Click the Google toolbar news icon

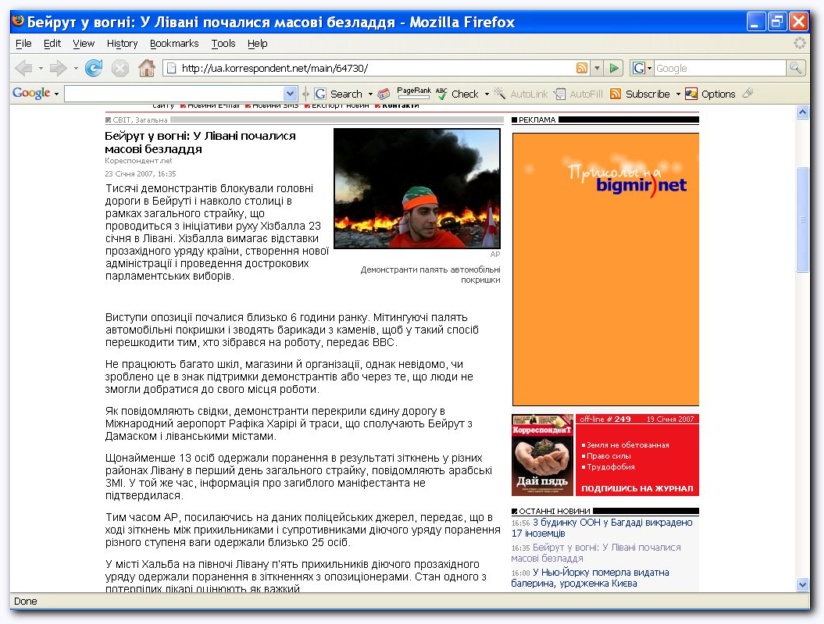point(384,94)
